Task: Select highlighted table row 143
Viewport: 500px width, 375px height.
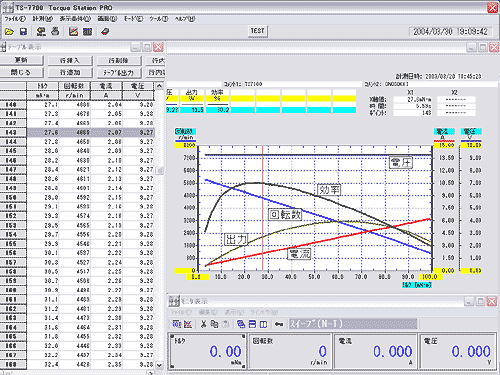Action: point(77,132)
